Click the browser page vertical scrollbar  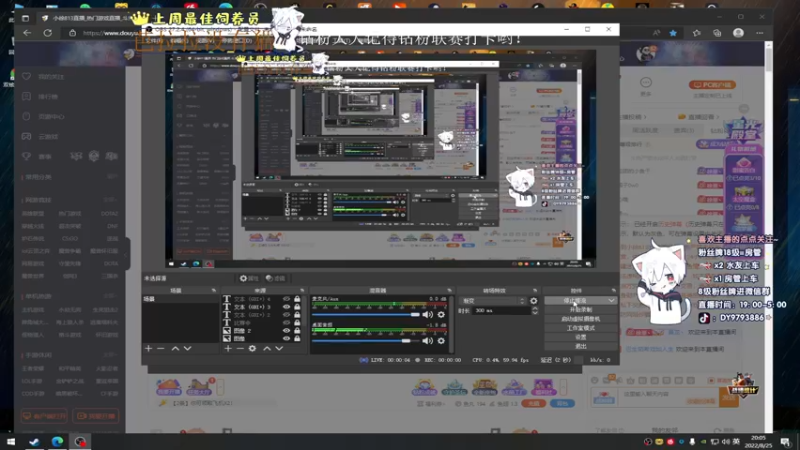click(x=768, y=237)
